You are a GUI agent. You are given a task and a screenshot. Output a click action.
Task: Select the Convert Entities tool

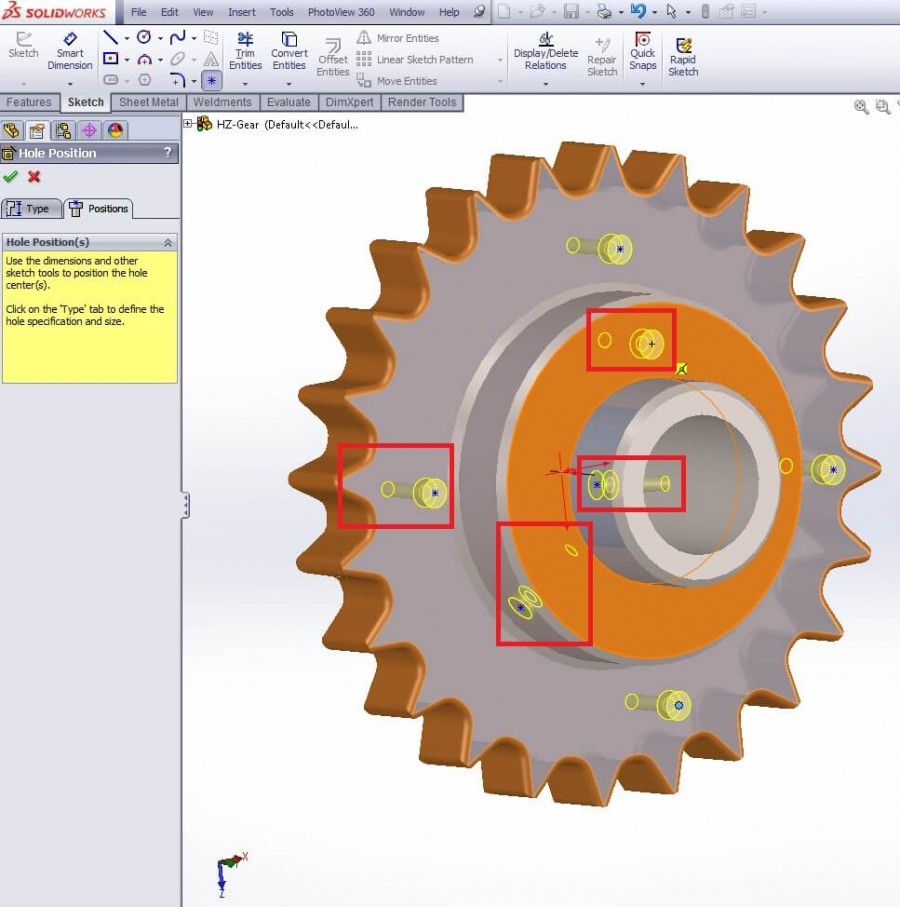288,55
